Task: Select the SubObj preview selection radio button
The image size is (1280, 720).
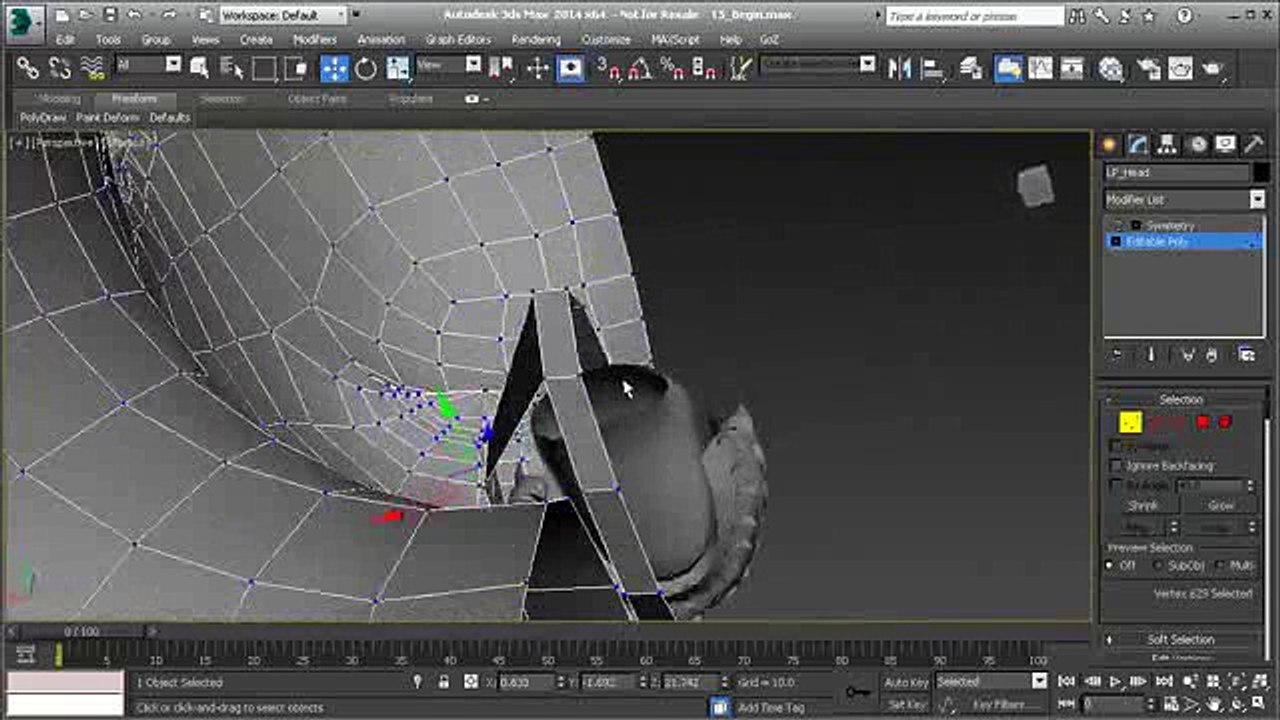Action: click(x=1159, y=566)
